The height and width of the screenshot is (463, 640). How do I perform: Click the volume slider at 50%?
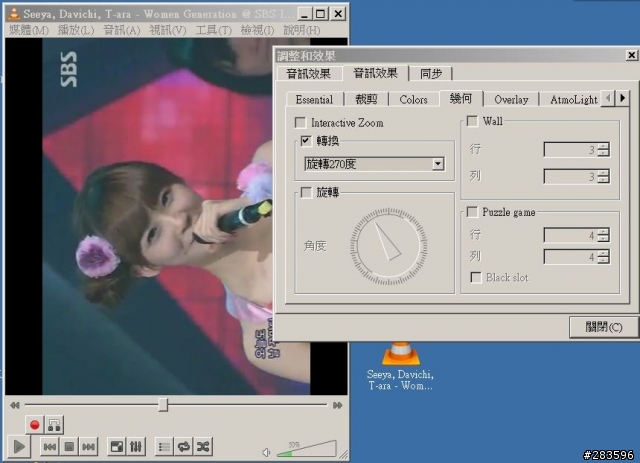307,449
